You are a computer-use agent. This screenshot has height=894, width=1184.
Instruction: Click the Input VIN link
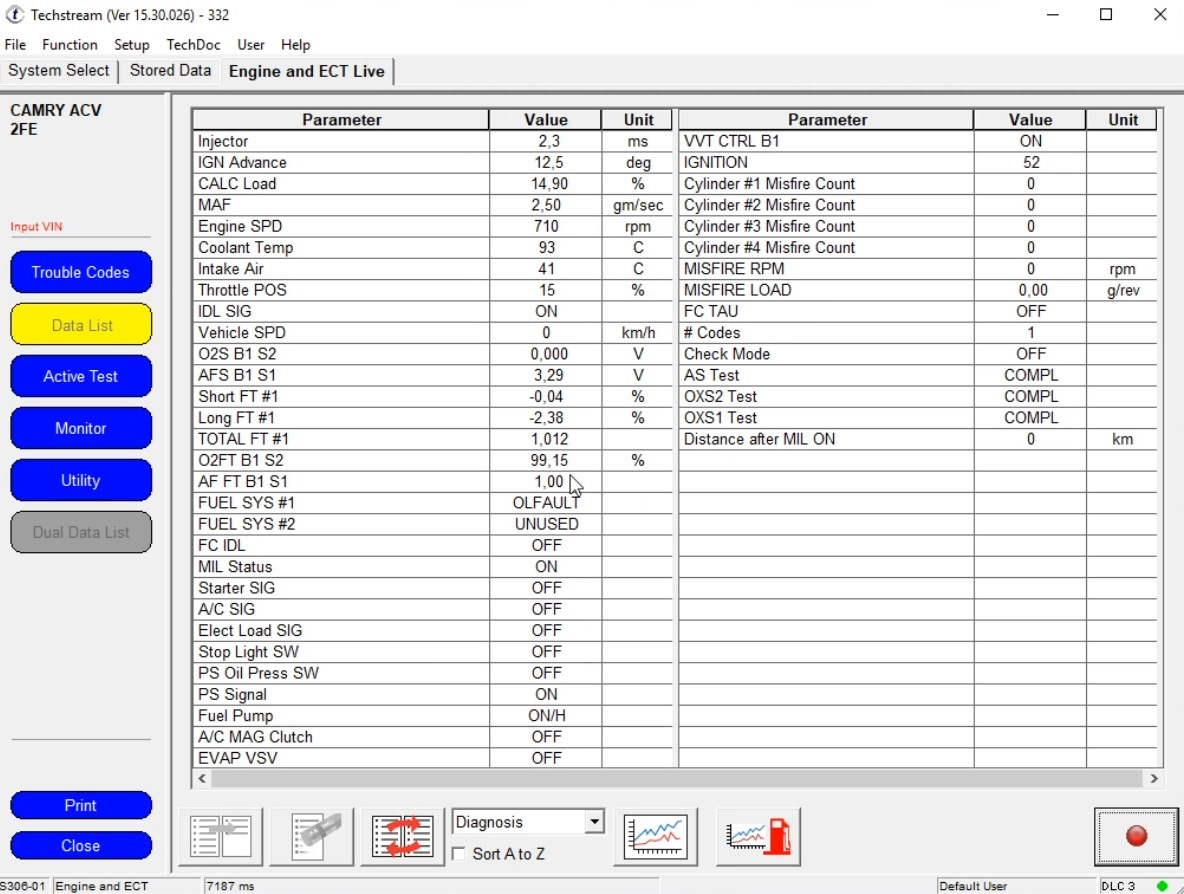(x=36, y=227)
